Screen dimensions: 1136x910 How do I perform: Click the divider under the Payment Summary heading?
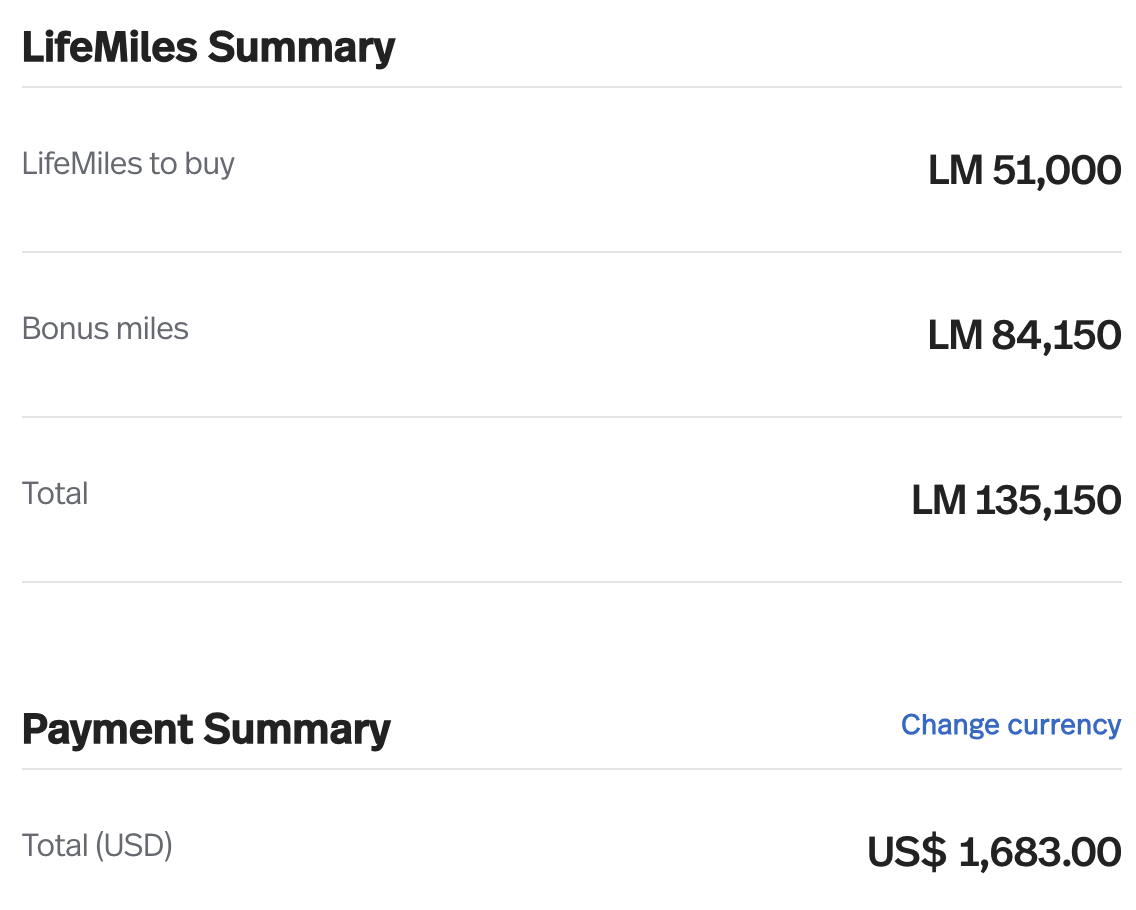[x=572, y=769]
